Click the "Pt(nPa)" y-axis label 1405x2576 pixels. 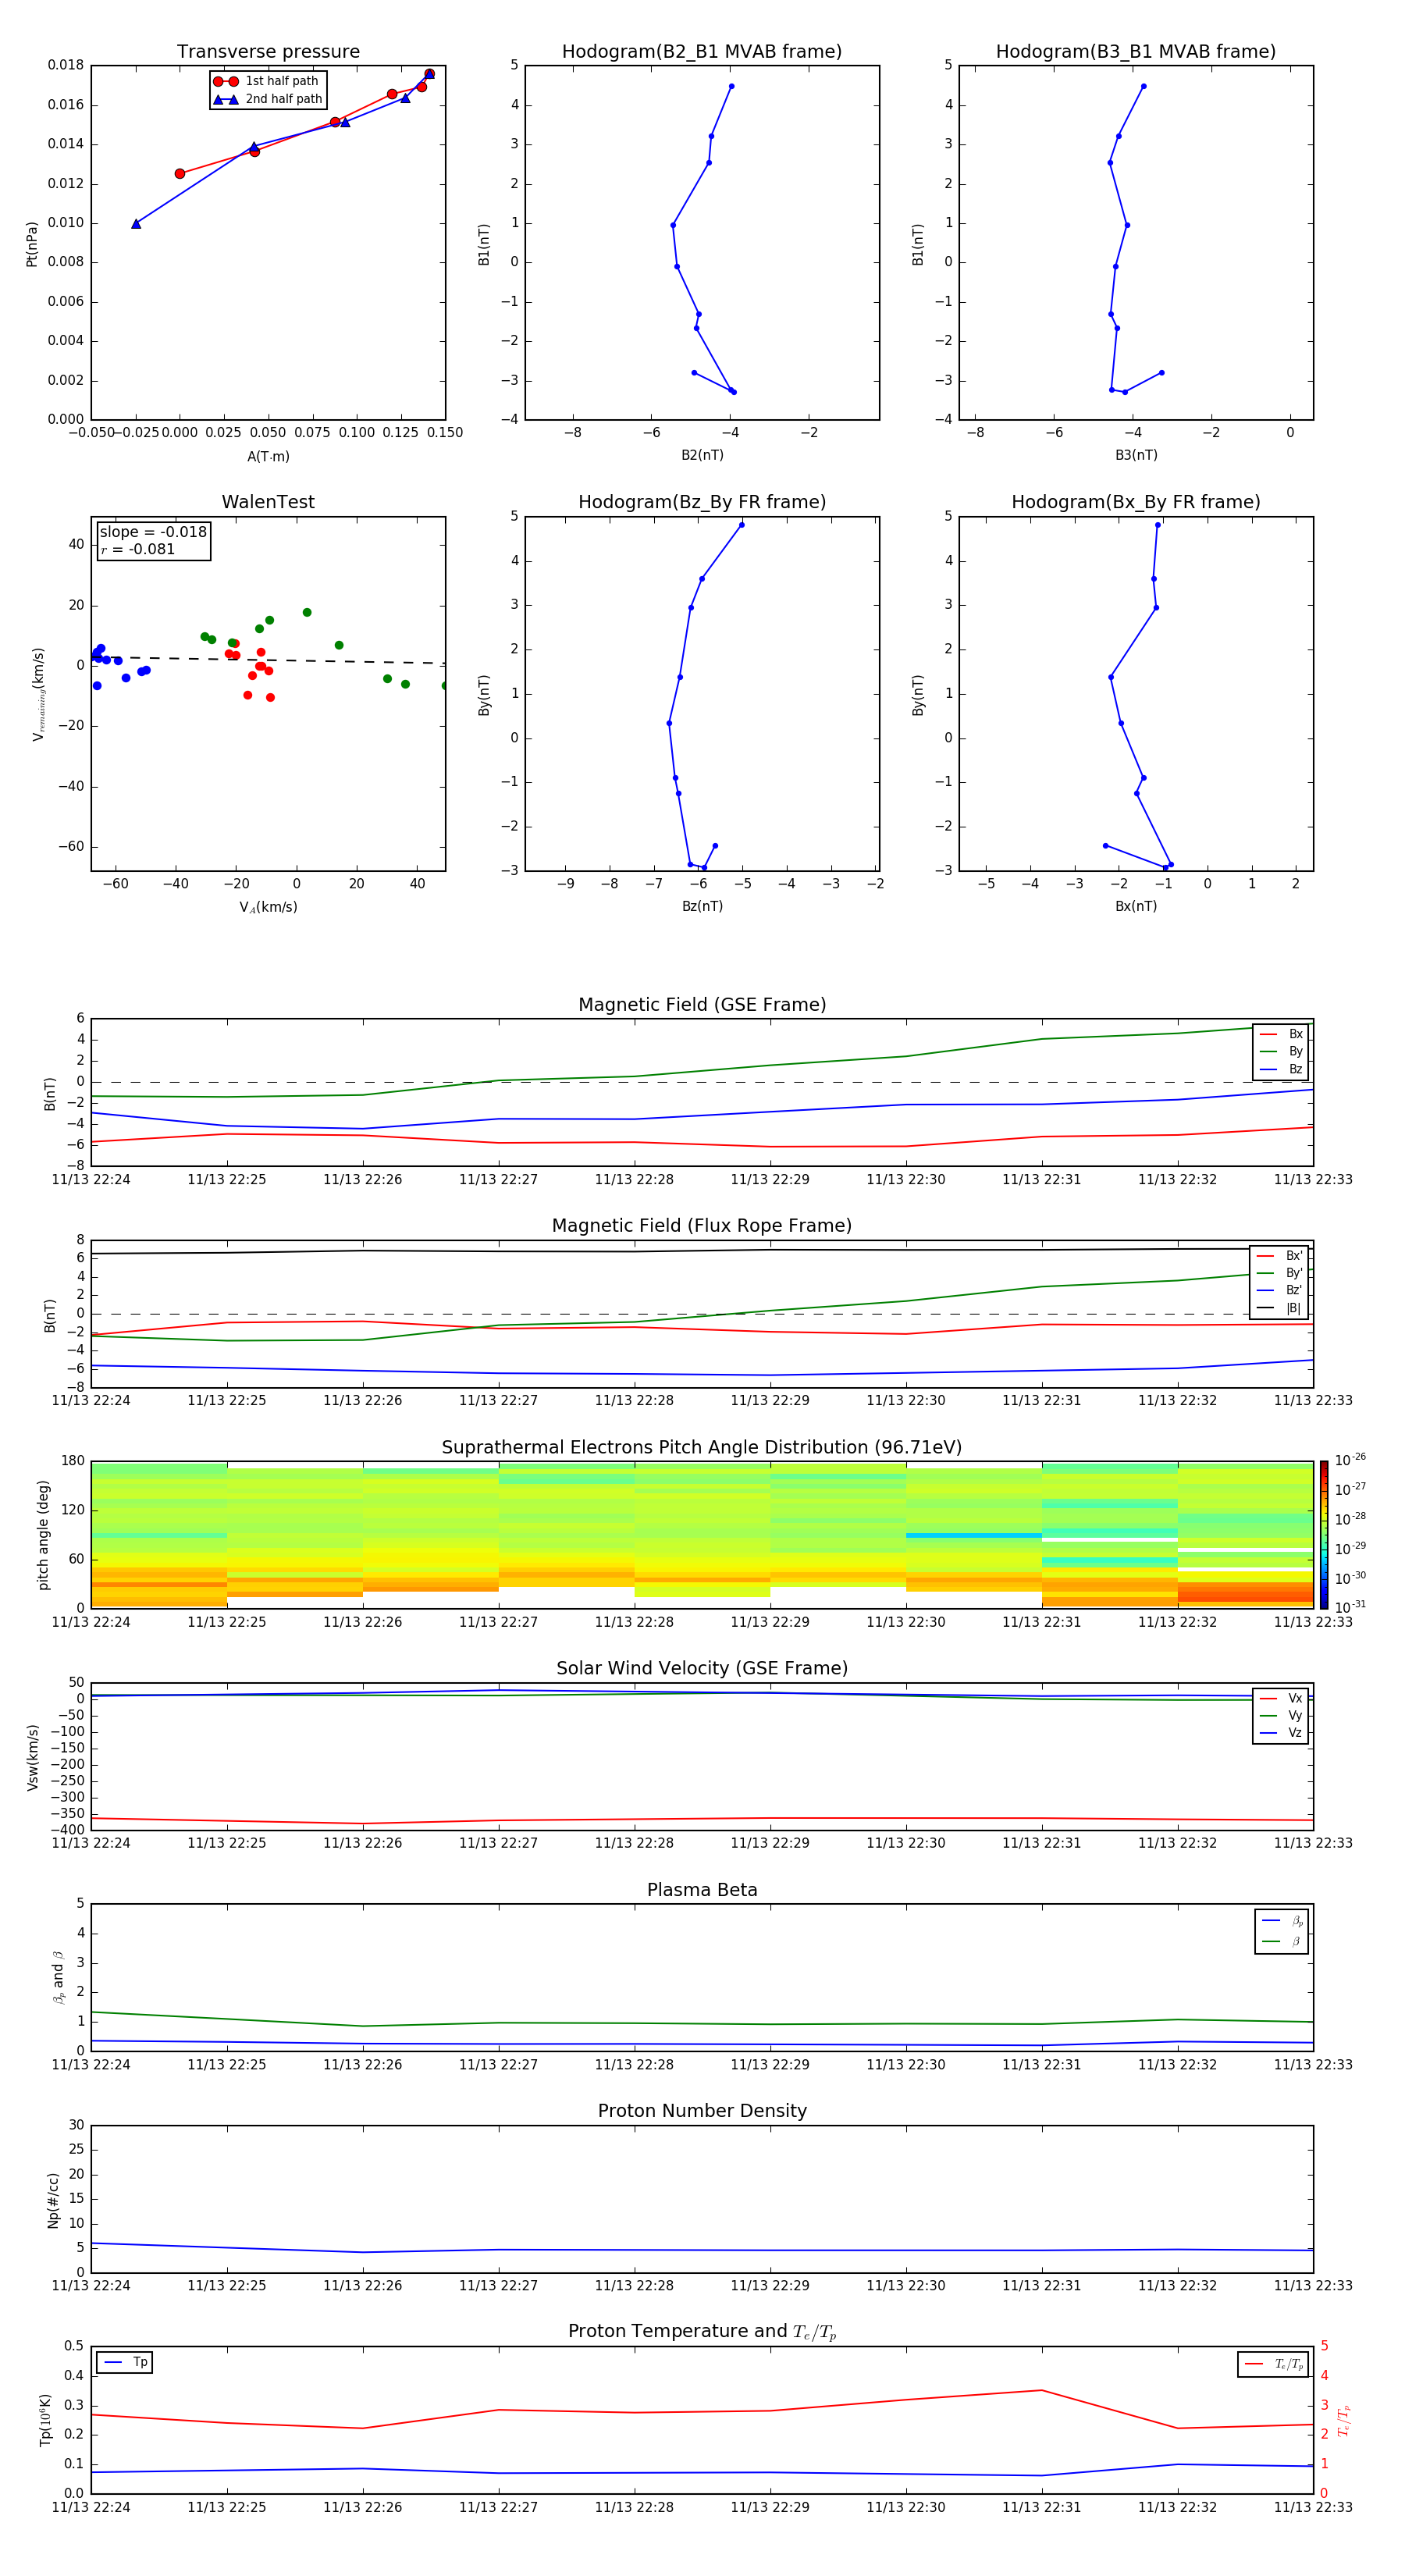click(32, 244)
